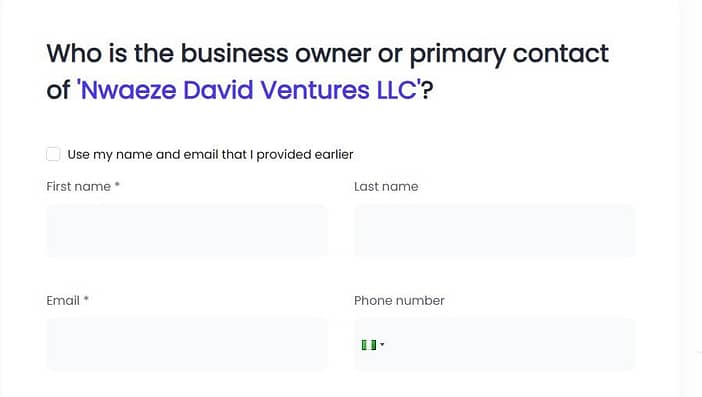Click 'primary contact' in the heading

[509, 54]
